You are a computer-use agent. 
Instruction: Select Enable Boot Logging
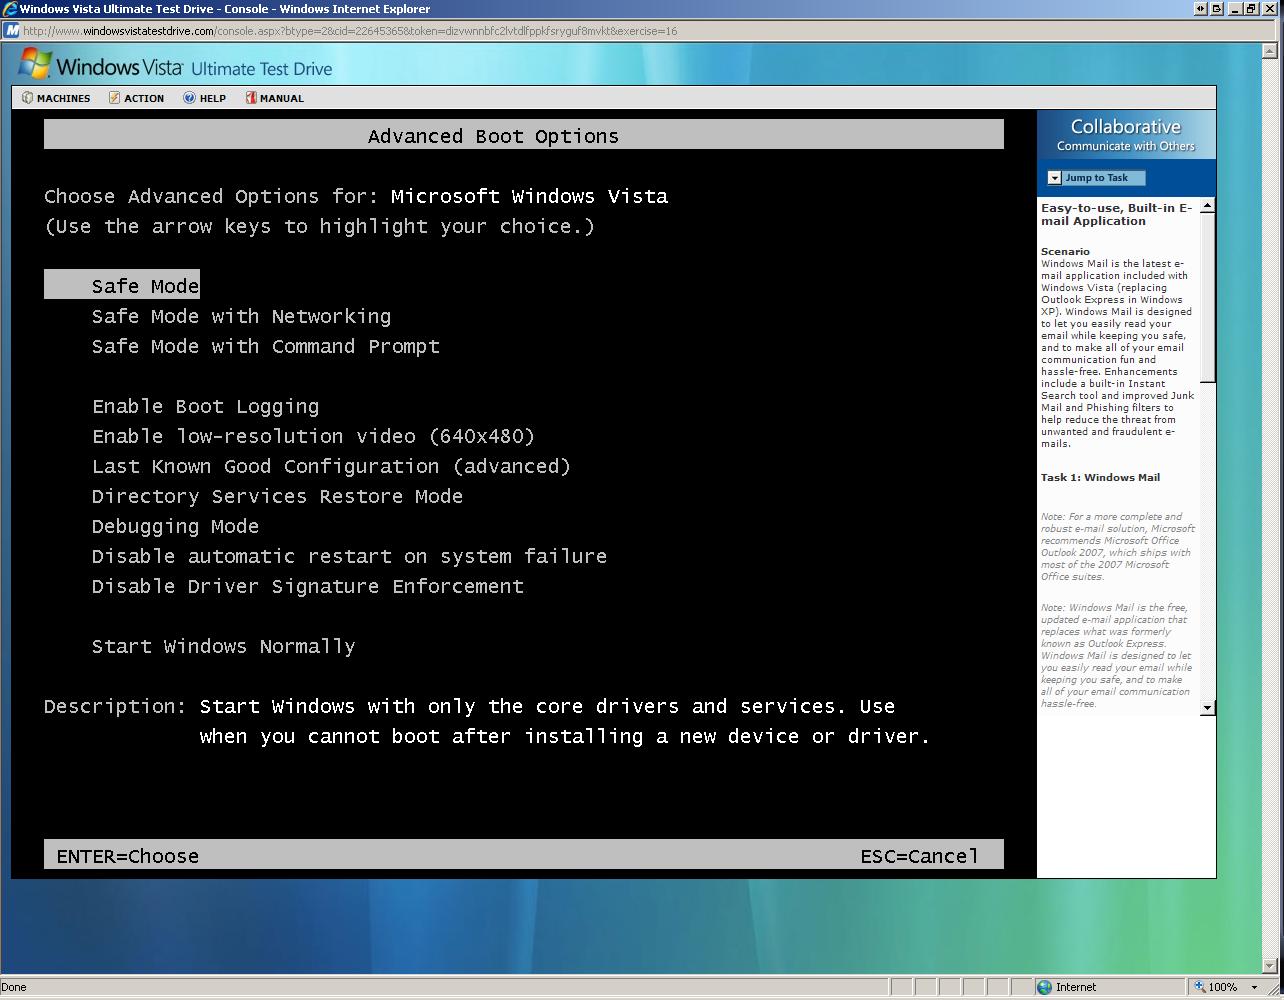(x=205, y=406)
